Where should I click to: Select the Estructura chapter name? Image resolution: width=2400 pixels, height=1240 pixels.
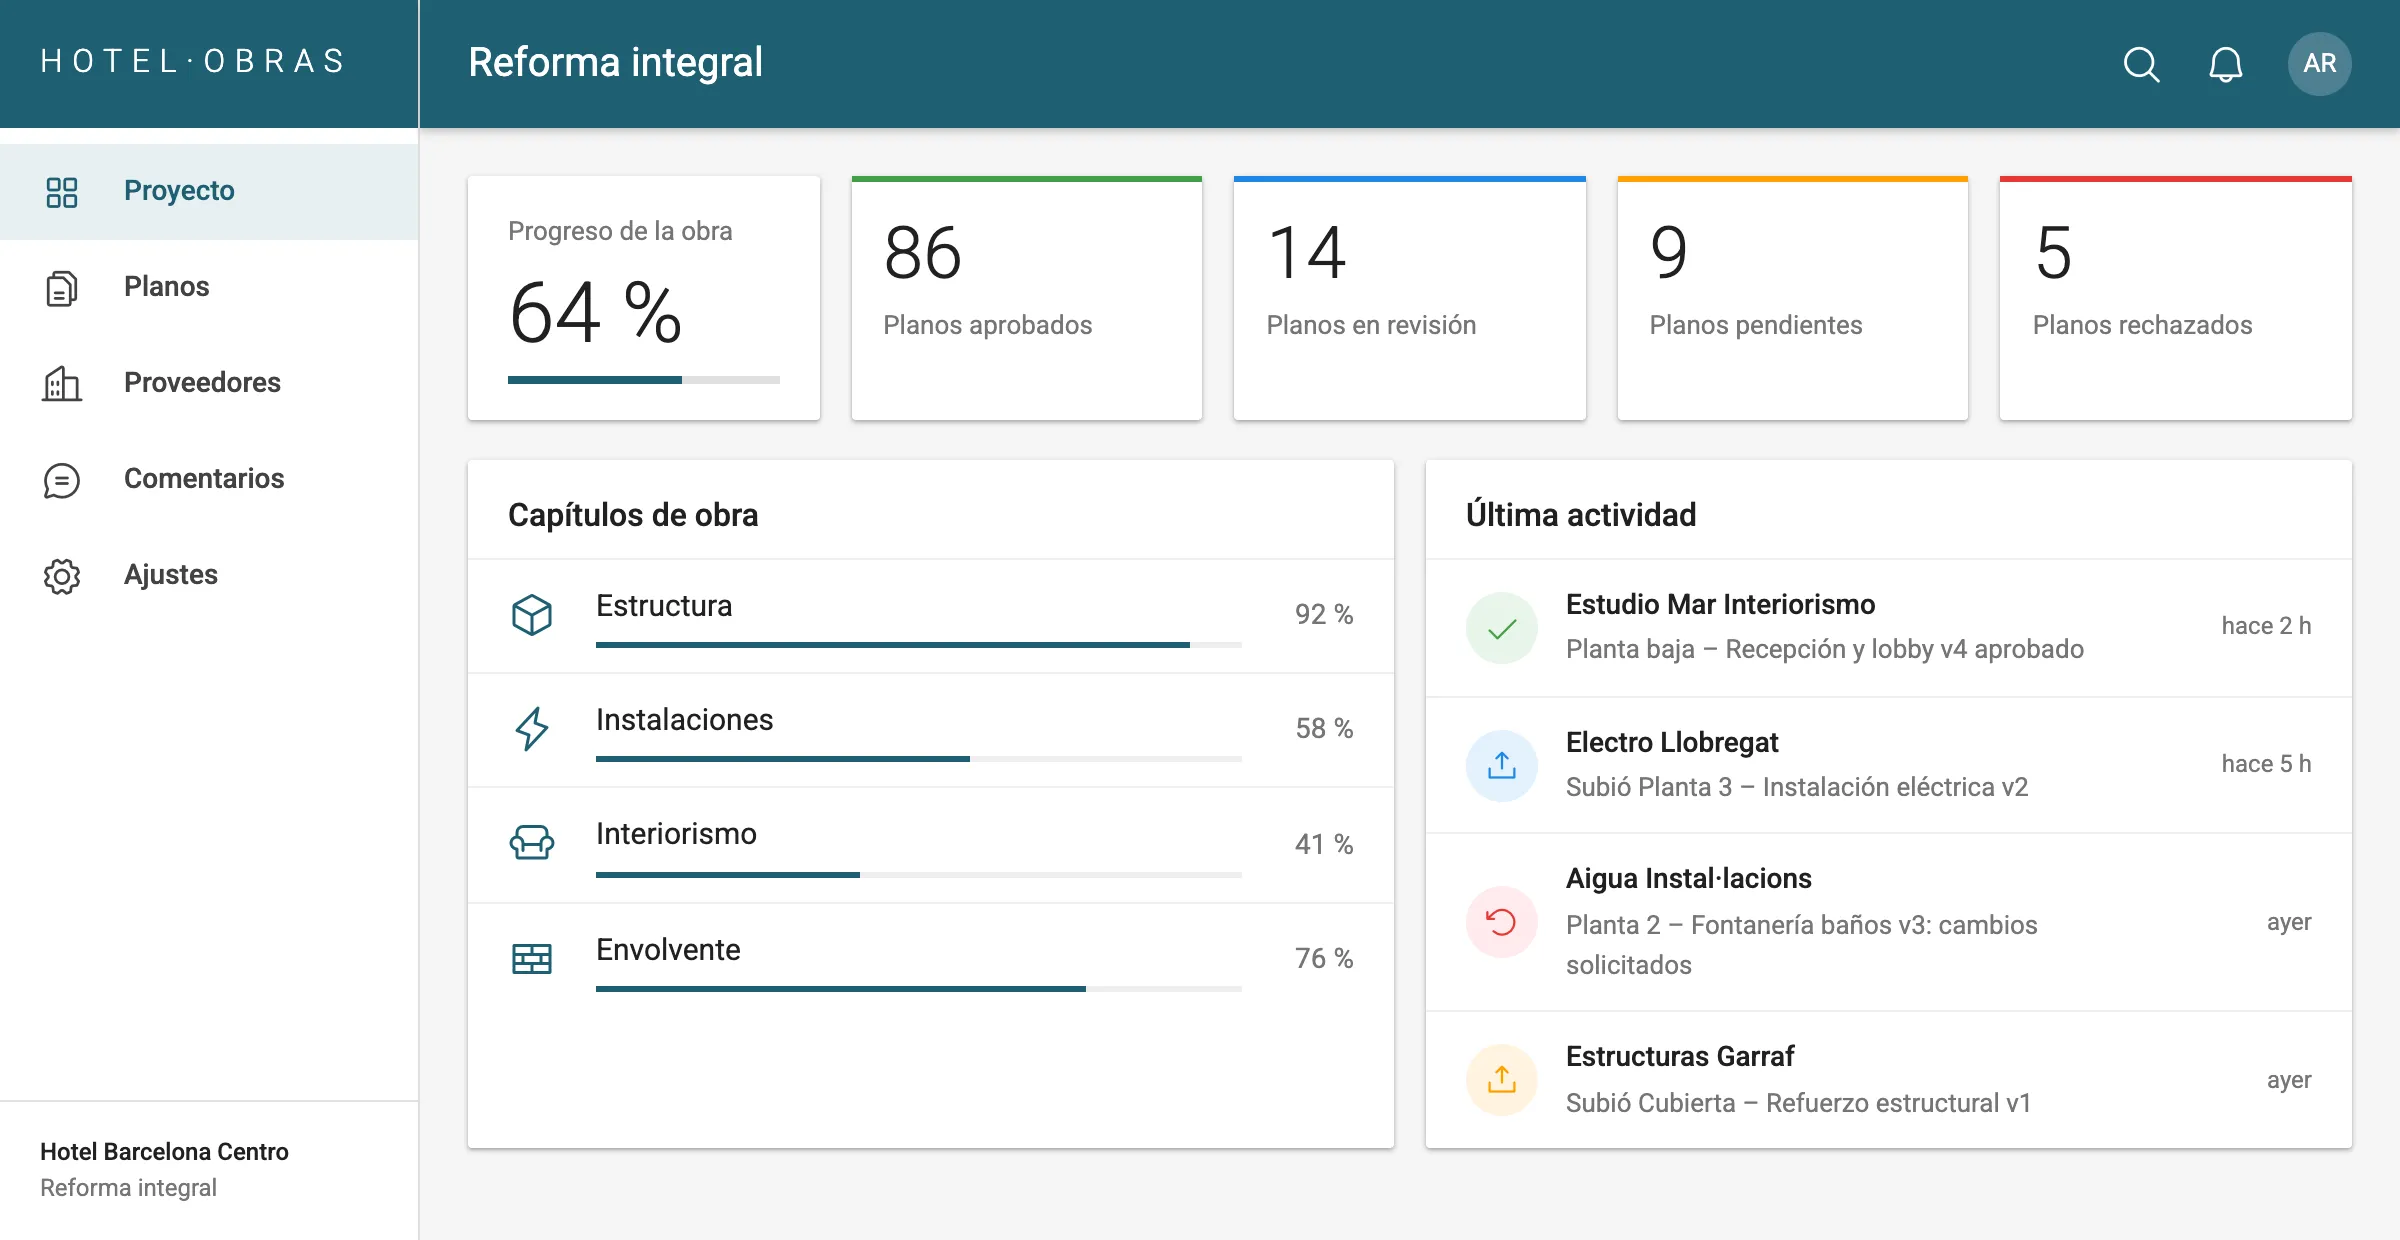pyautogui.click(x=664, y=606)
